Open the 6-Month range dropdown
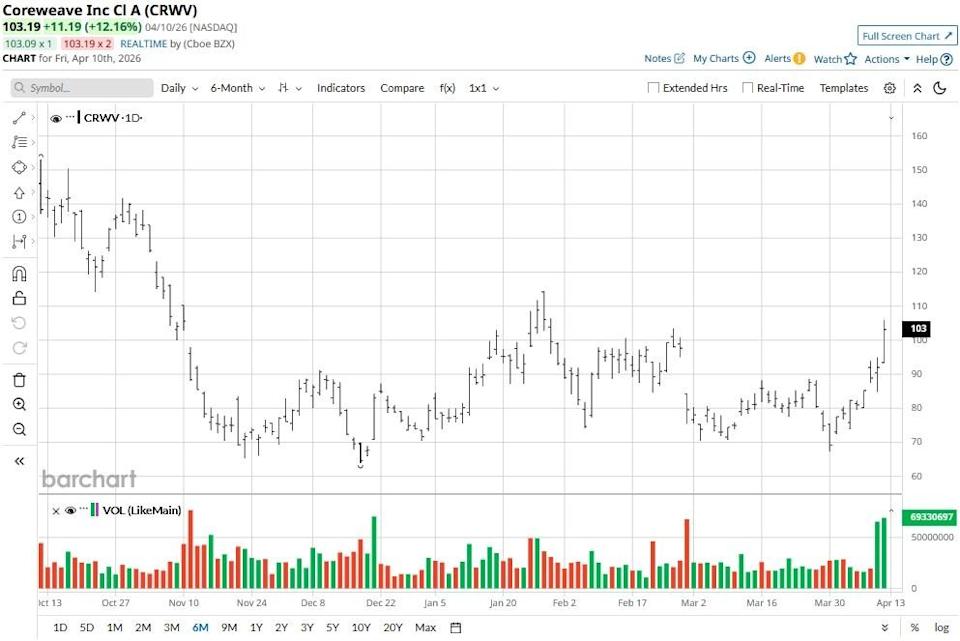This screenshot has width=960, height=641. point(235,88)
